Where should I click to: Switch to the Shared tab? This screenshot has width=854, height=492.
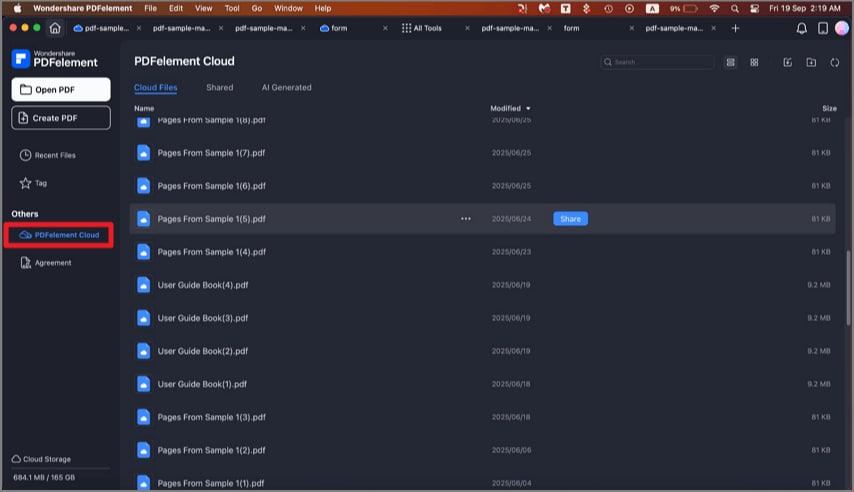click(x=219, y=88)
